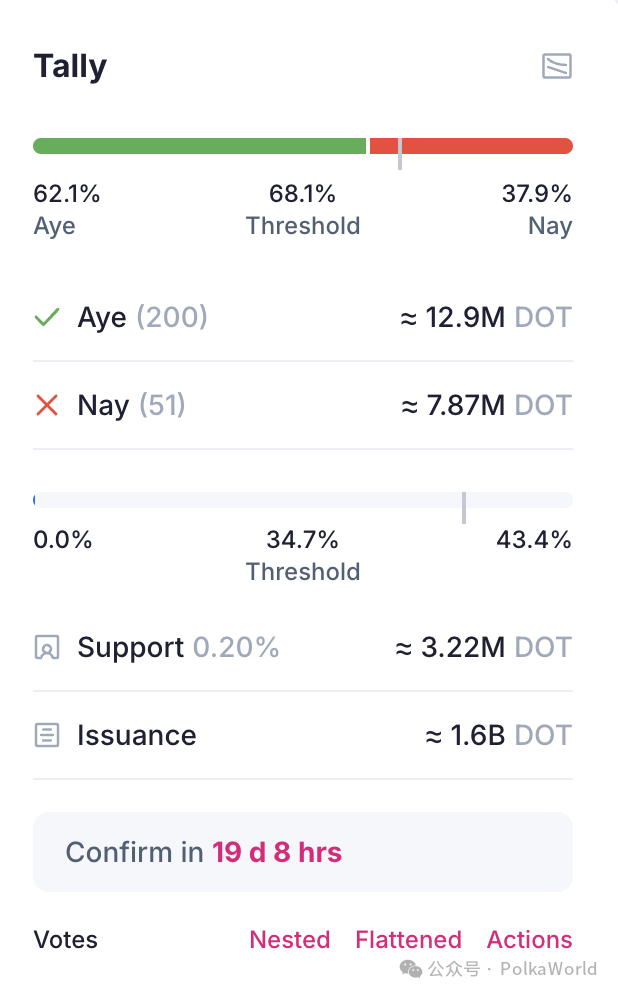The height and width of the screenshot is (994, 618).
Task: Open the Actions link
Action: 529,940
